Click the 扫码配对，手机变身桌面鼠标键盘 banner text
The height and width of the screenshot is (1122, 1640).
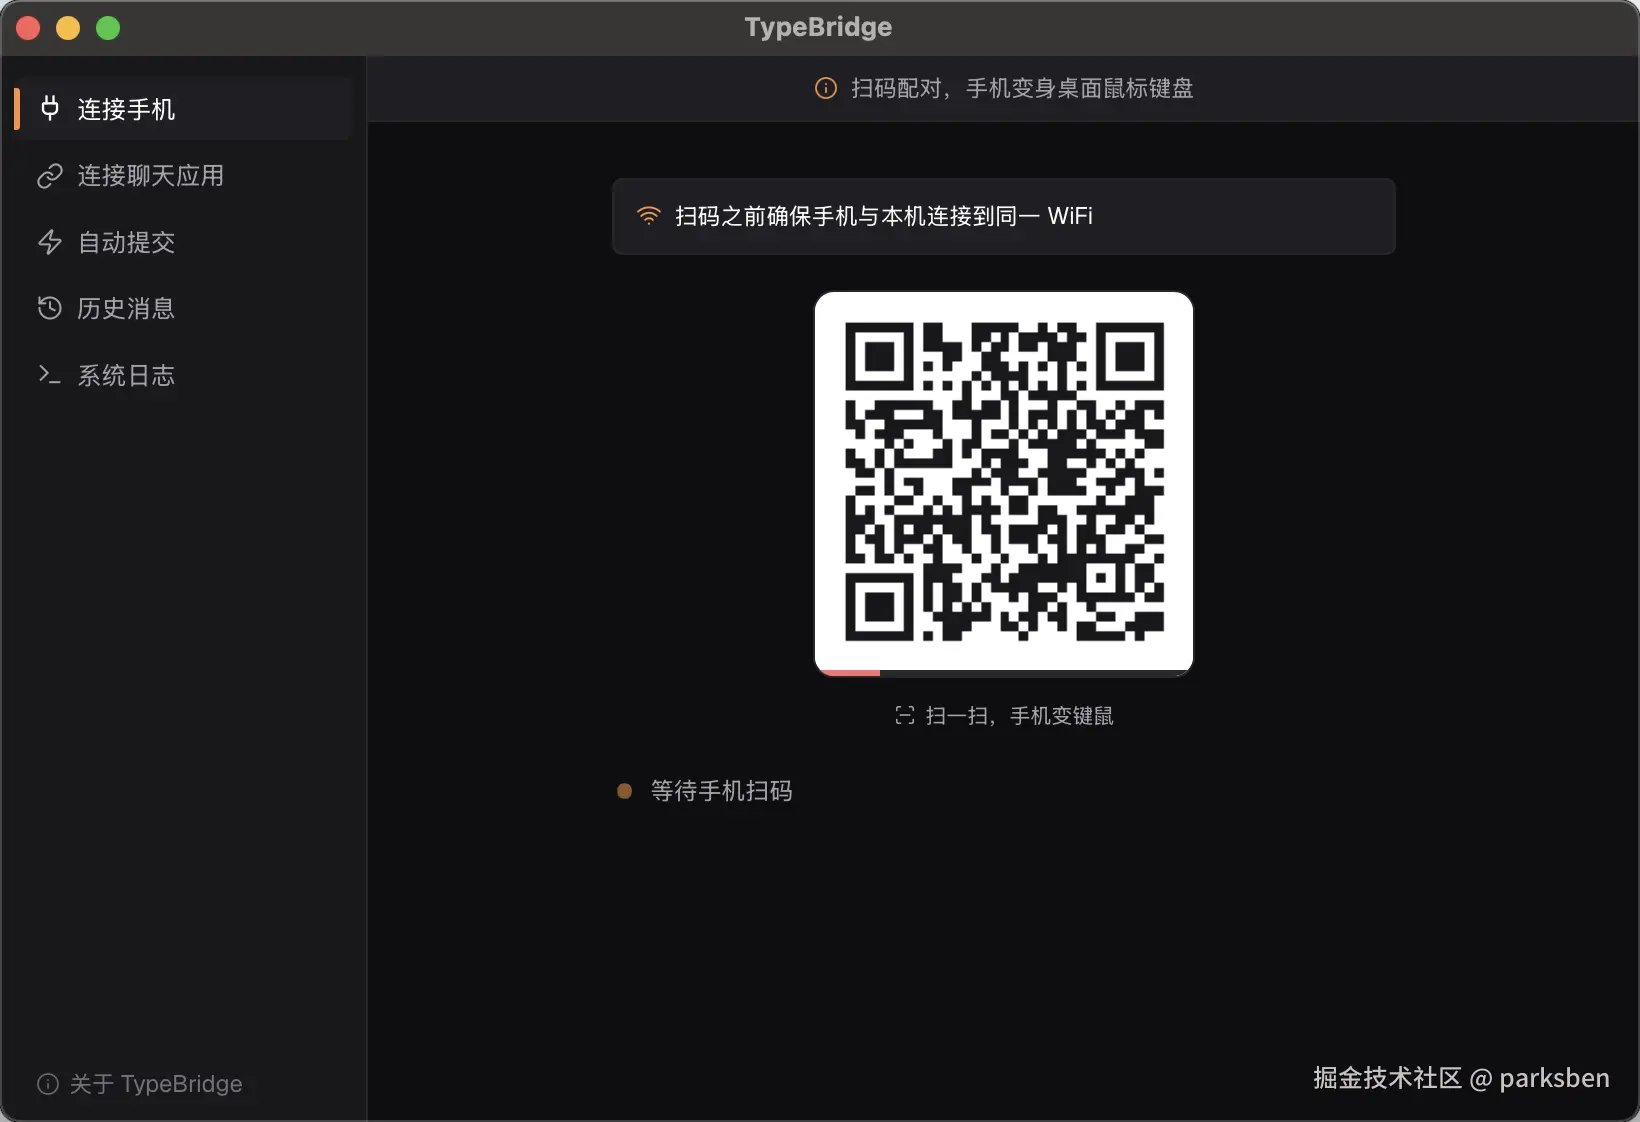pyautogui.click(x=1022, y=88)
